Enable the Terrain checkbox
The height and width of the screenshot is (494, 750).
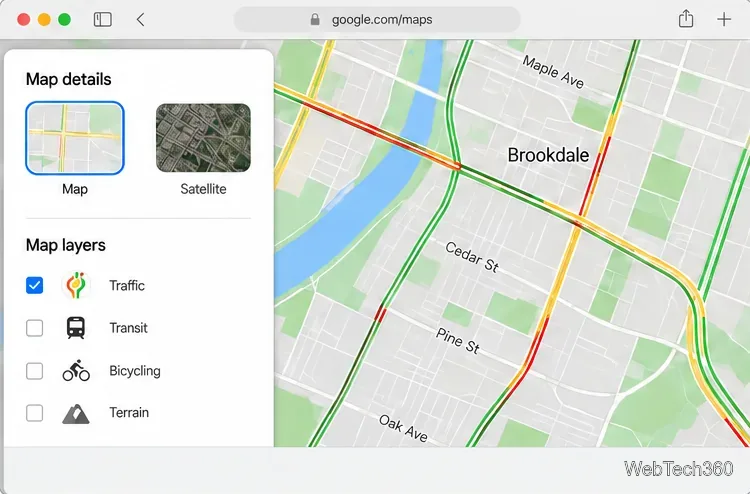[x=34, y=413]
